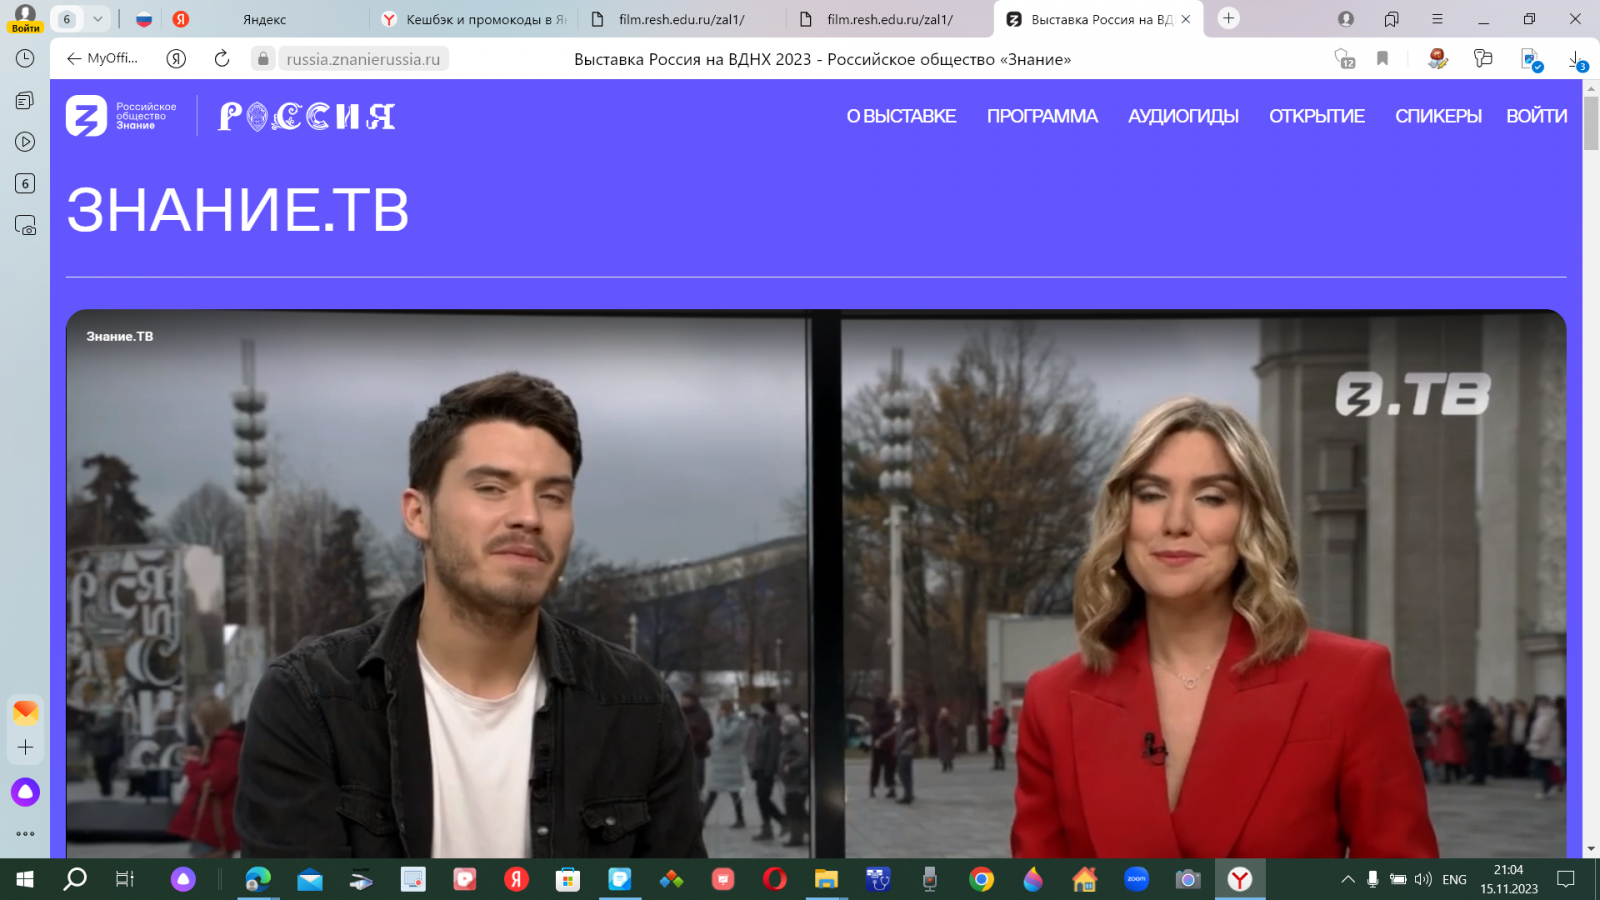Open the browser hamburger menu
The width and height of the screenshot is (1600, 900).
coord(1437,19)
